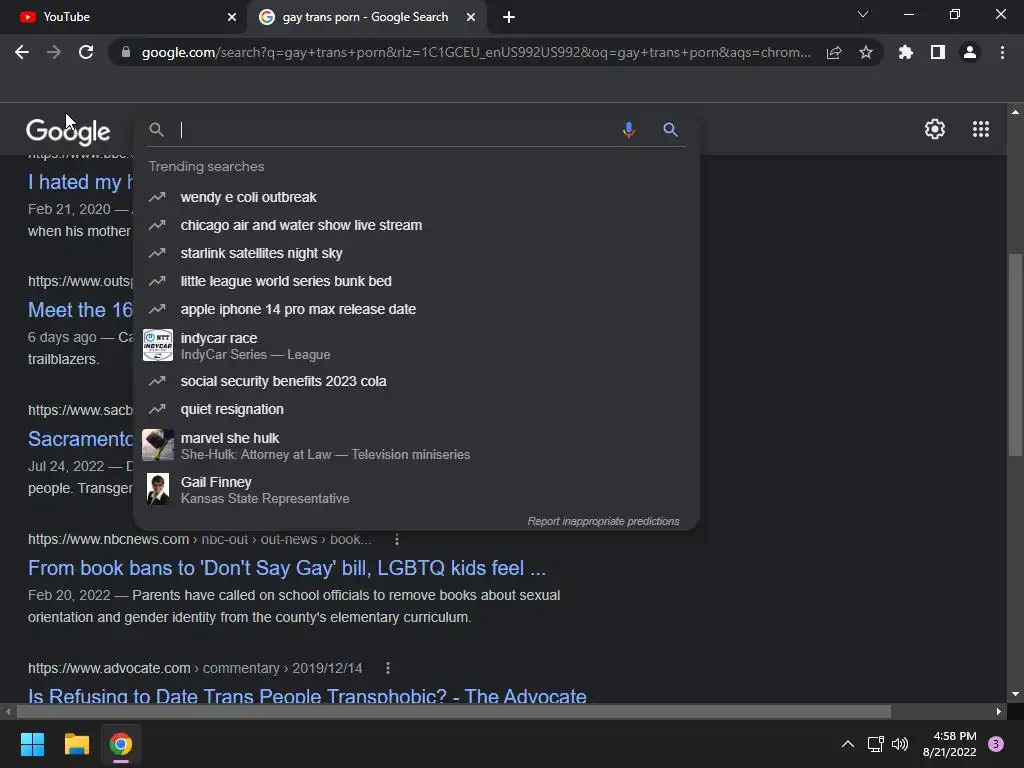Open the Google apps grid

click(981, 129)
